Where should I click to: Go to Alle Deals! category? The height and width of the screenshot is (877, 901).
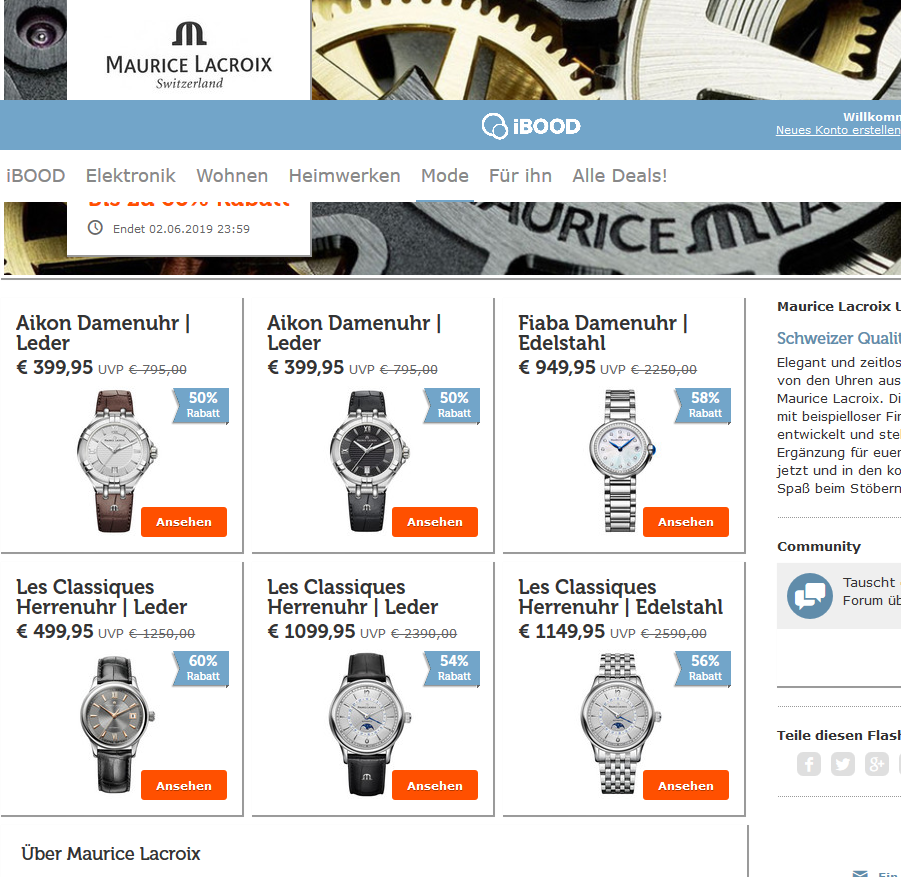pos(619,176)
